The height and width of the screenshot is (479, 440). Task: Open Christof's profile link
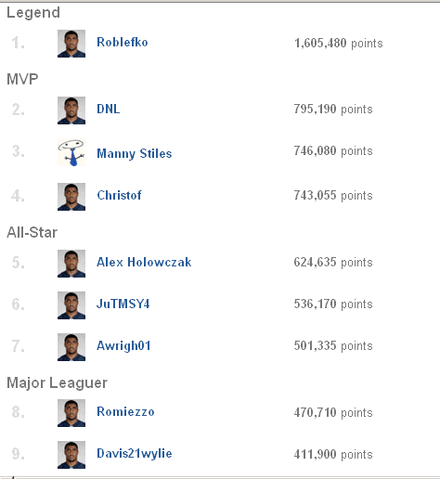(x=119, y=195)
